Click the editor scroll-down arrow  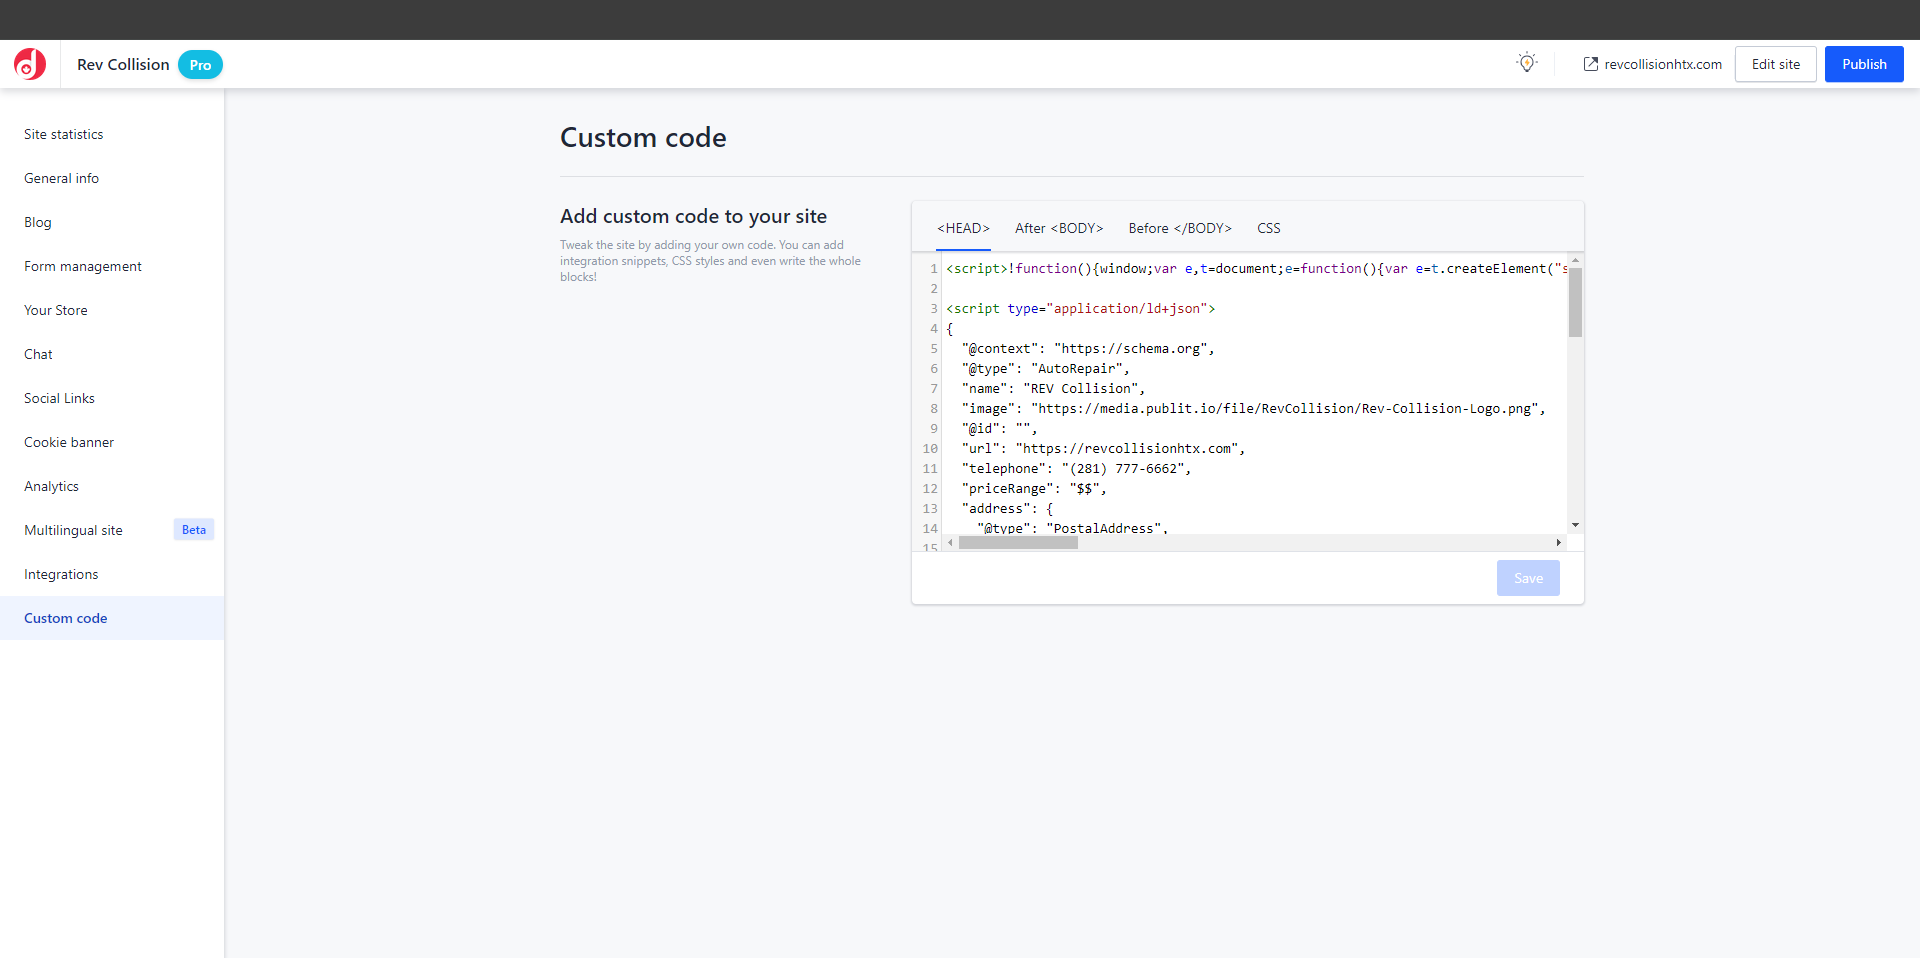pos(1575,525)
